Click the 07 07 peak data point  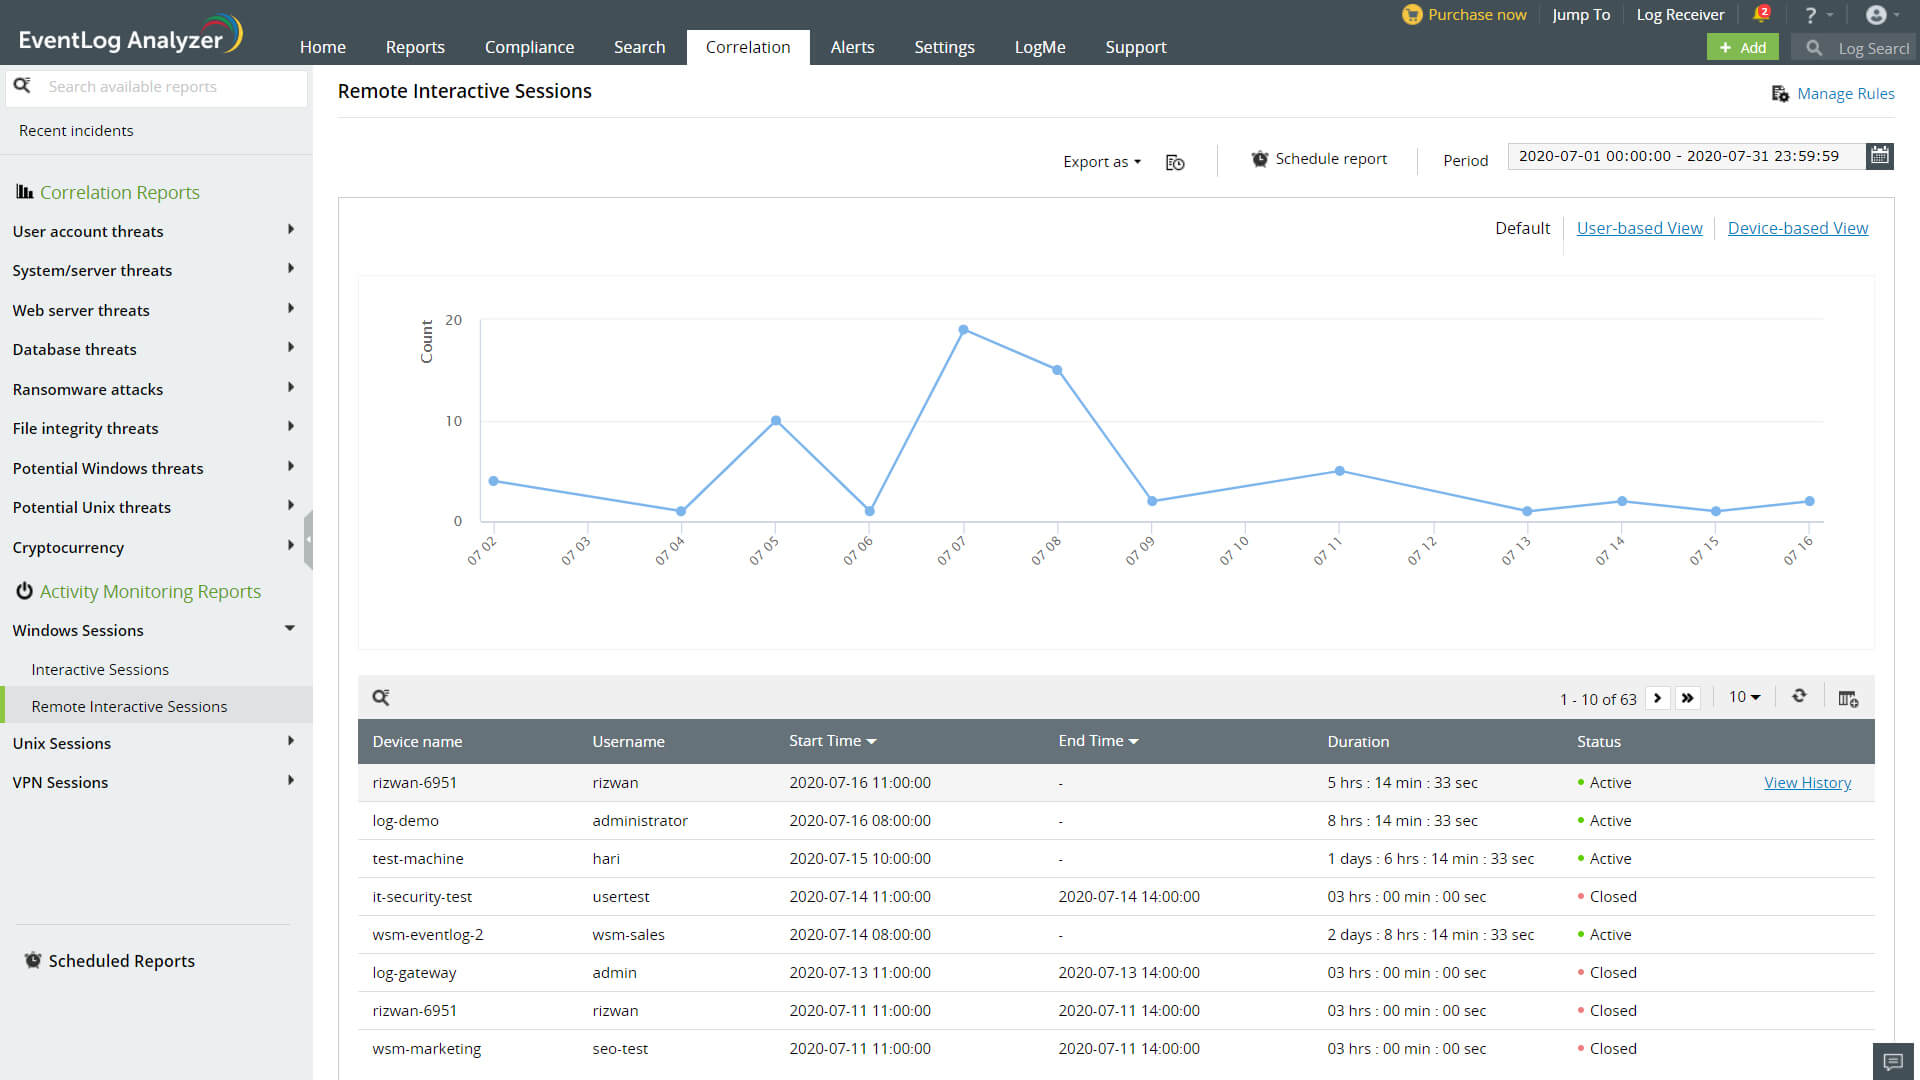[963, 330]
